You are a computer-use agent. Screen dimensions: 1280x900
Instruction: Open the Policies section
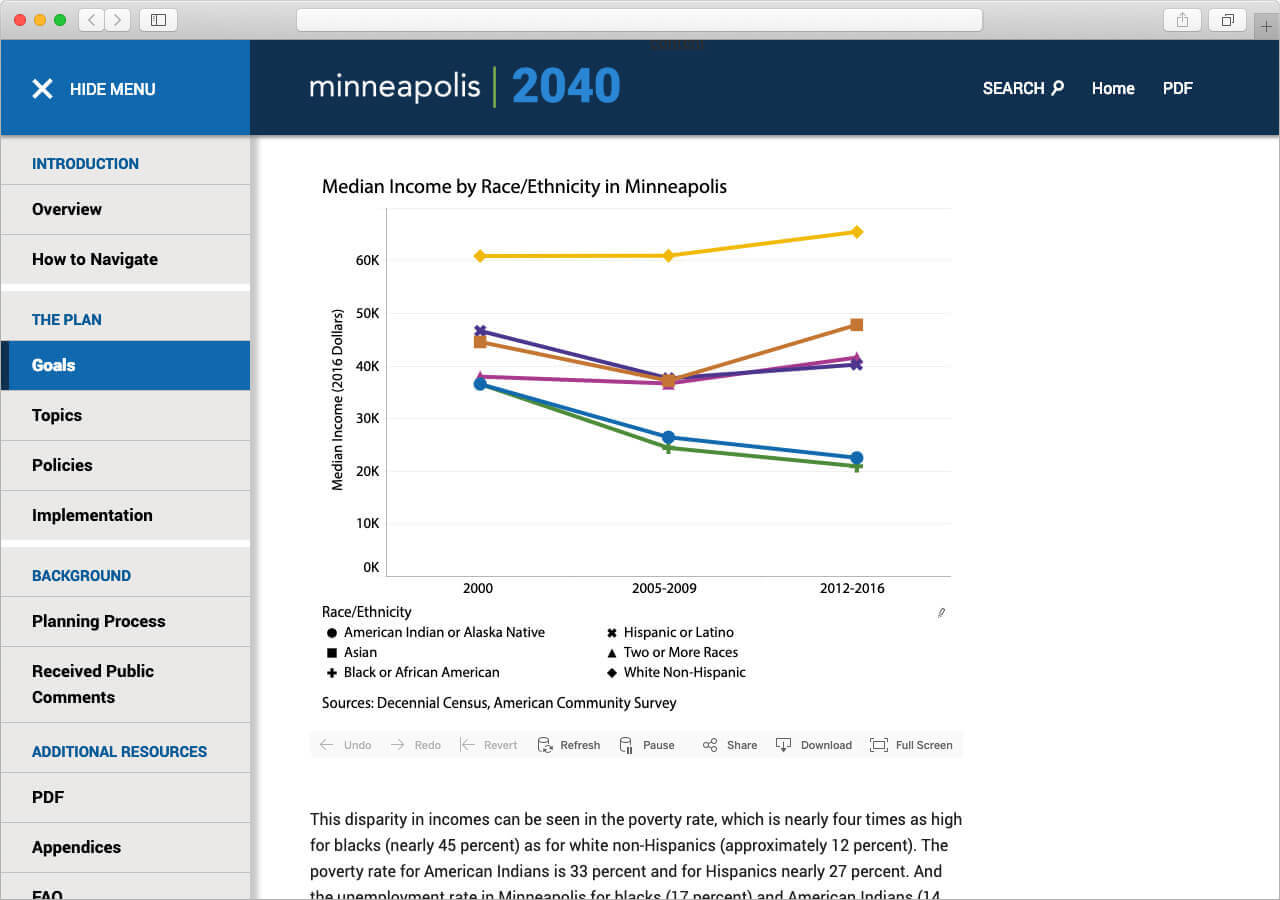pyautogui.click(x=125, y=465)
